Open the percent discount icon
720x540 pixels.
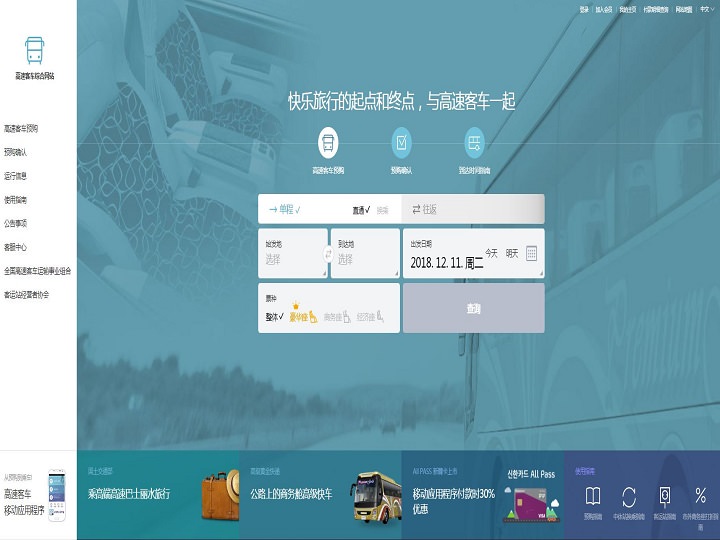(700, 495)
